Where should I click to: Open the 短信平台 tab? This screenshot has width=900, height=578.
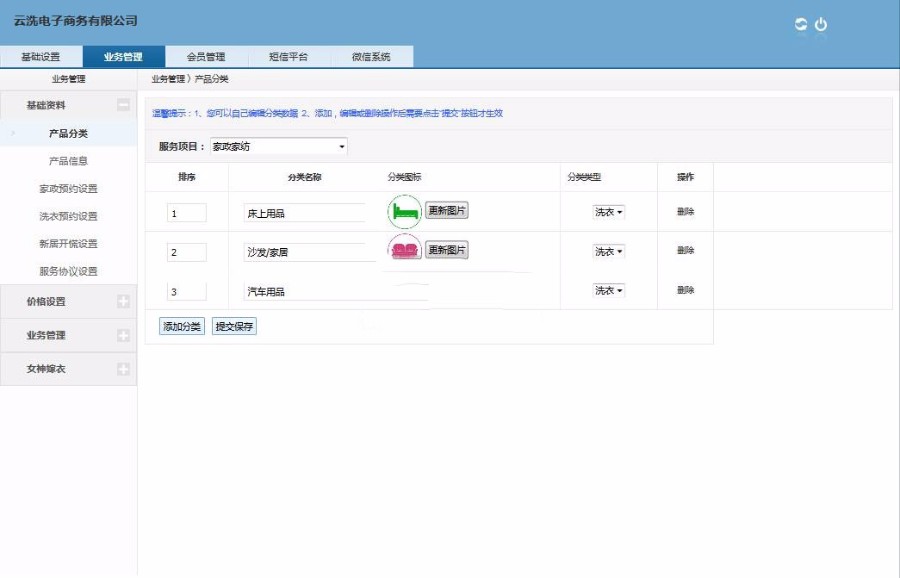[x=289, y=57]
